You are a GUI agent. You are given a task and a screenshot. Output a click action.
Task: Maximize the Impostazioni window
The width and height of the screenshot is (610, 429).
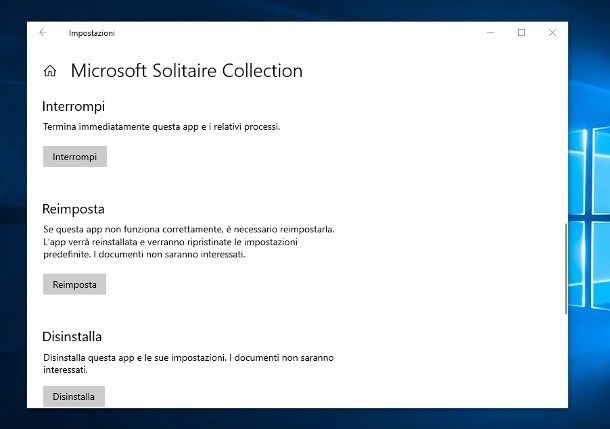coord(521,33)
